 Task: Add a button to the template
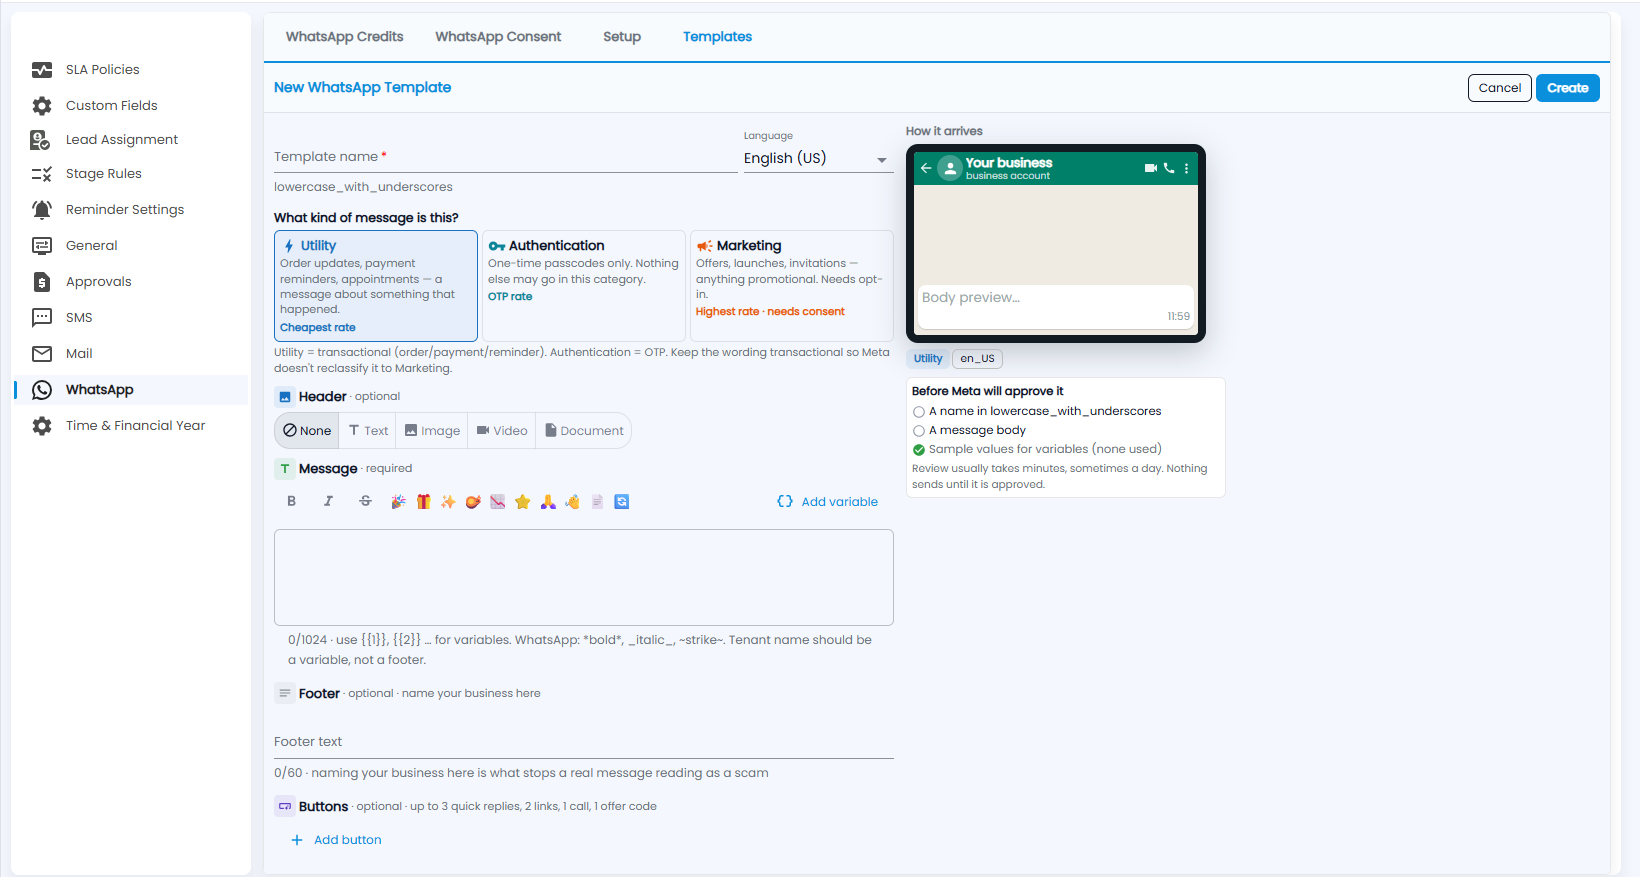point(336,840)
